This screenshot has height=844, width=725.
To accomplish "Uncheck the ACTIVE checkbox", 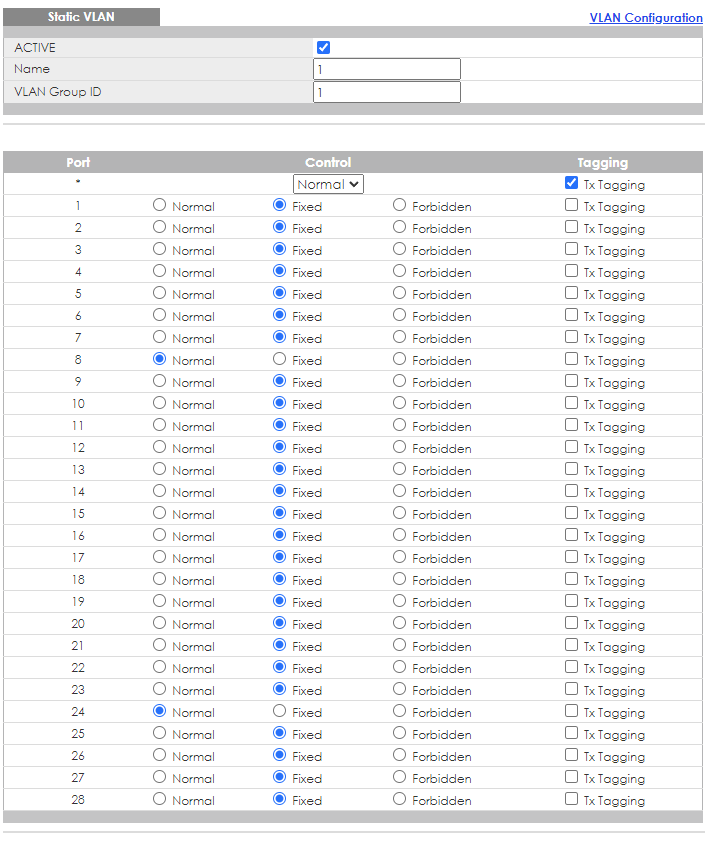I will 323,47.
